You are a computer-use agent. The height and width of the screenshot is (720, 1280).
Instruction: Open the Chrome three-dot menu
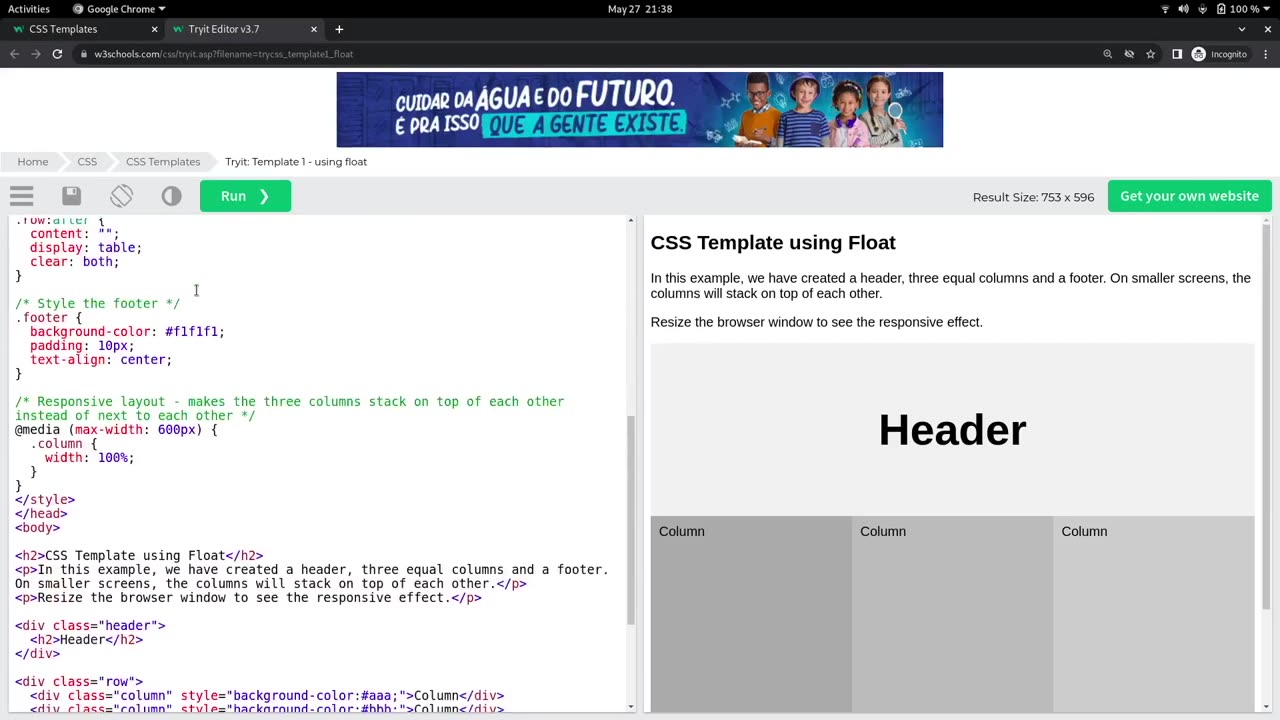coord(1265,54)
